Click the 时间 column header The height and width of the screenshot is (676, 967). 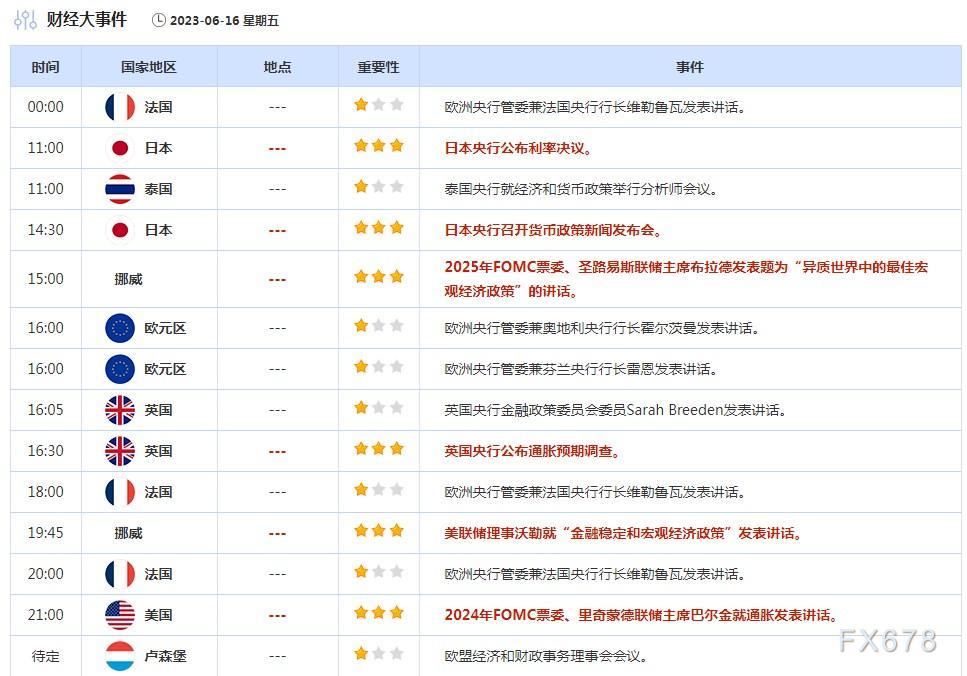[x=44, y=66]
